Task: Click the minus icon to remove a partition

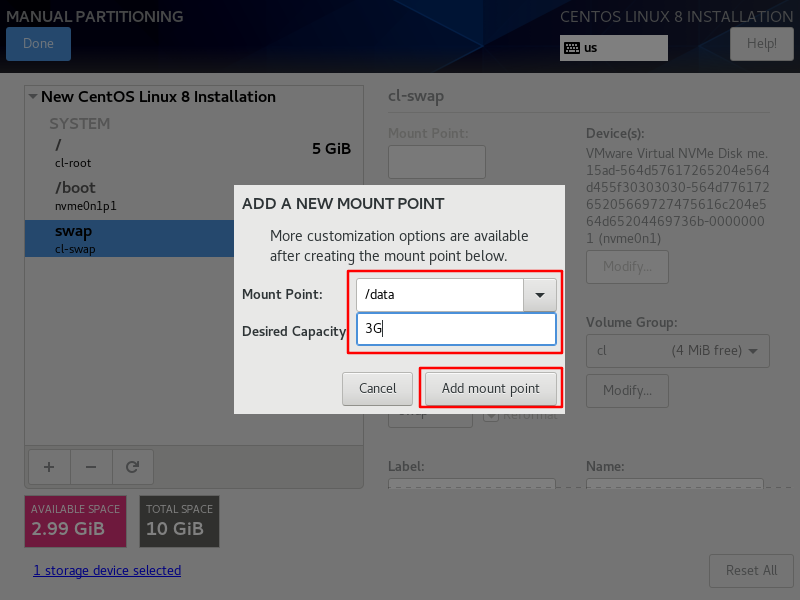Action: pyautogui.click(x=91, y=467)
